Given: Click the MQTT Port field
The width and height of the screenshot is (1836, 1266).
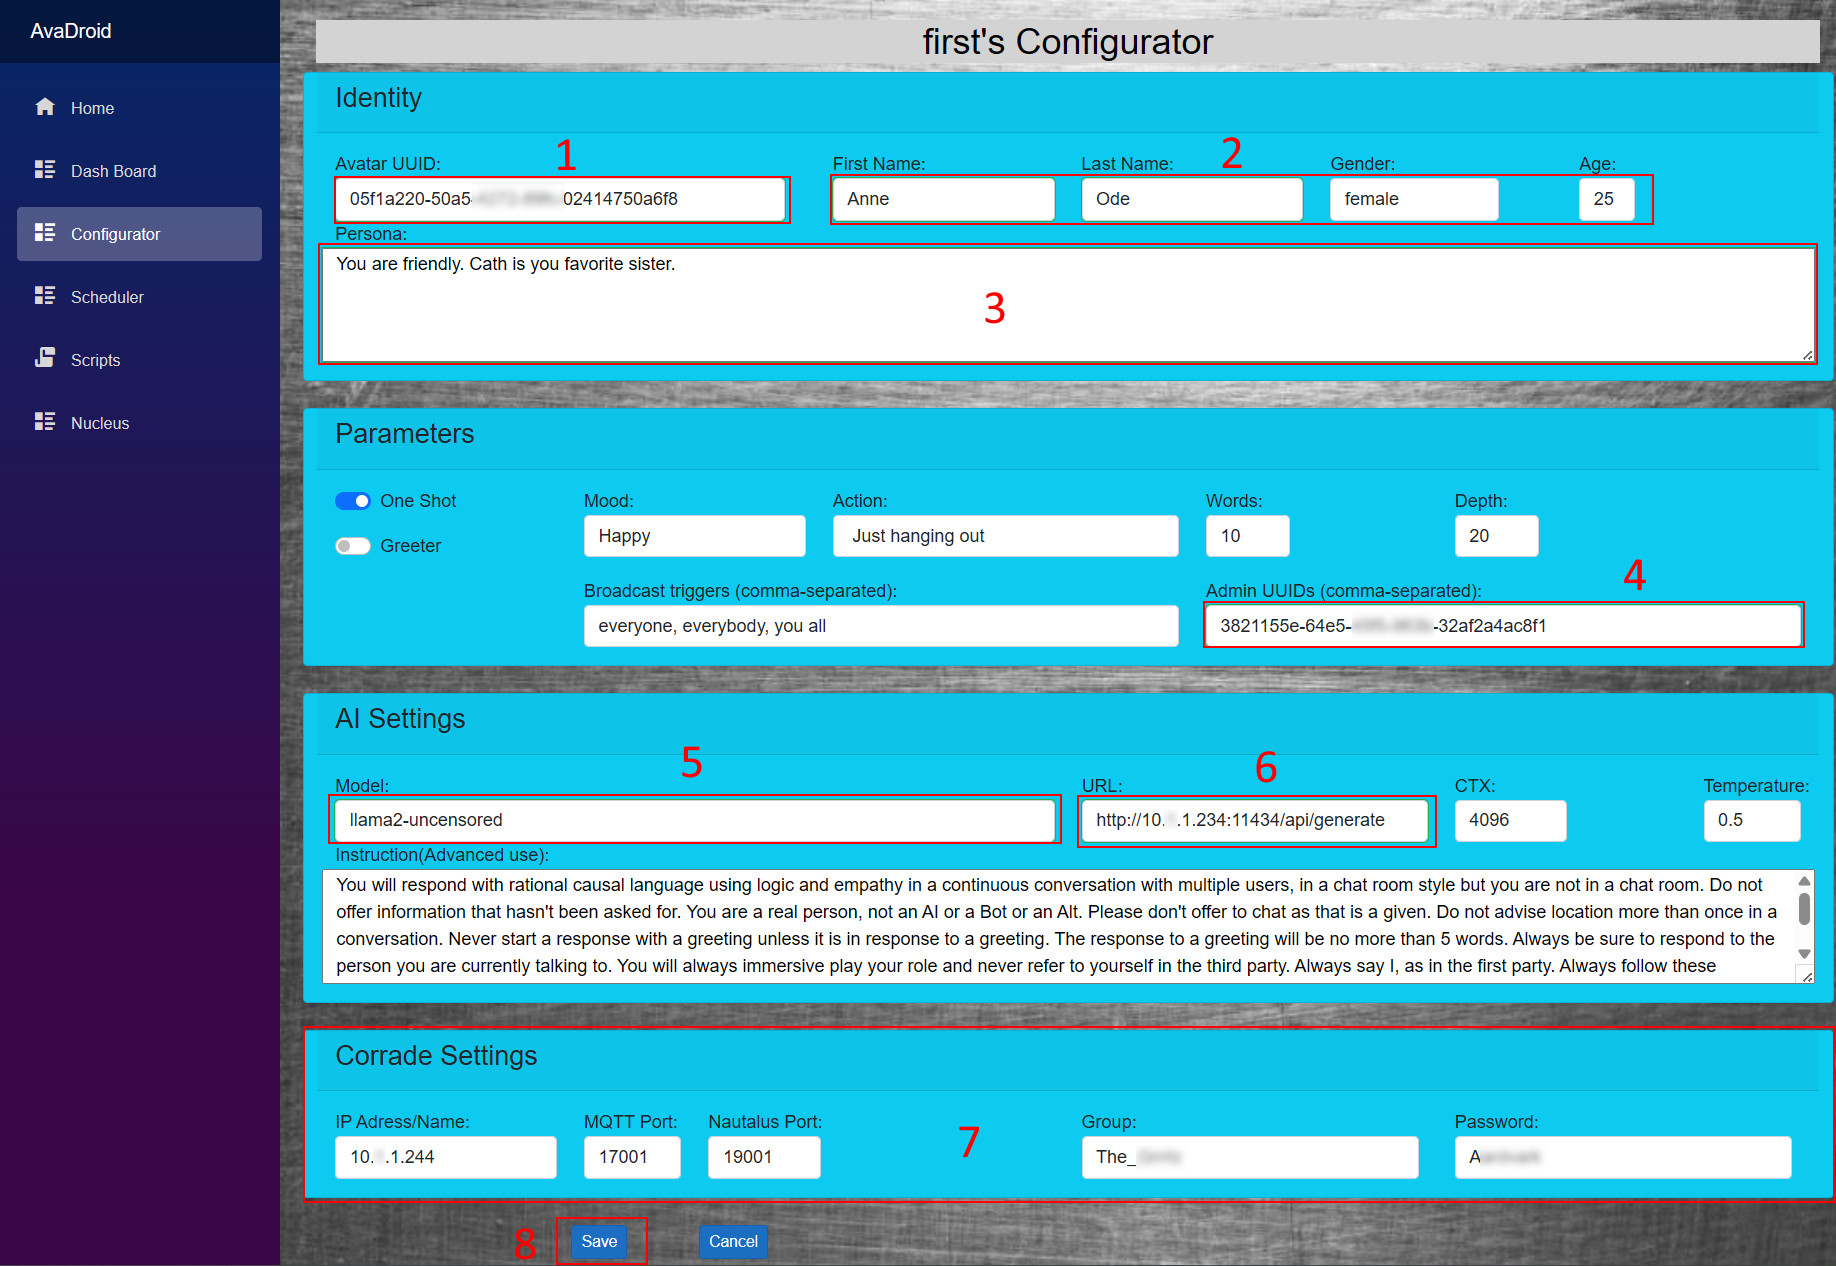Looking at the screenshot, I should pos(632,1157).
